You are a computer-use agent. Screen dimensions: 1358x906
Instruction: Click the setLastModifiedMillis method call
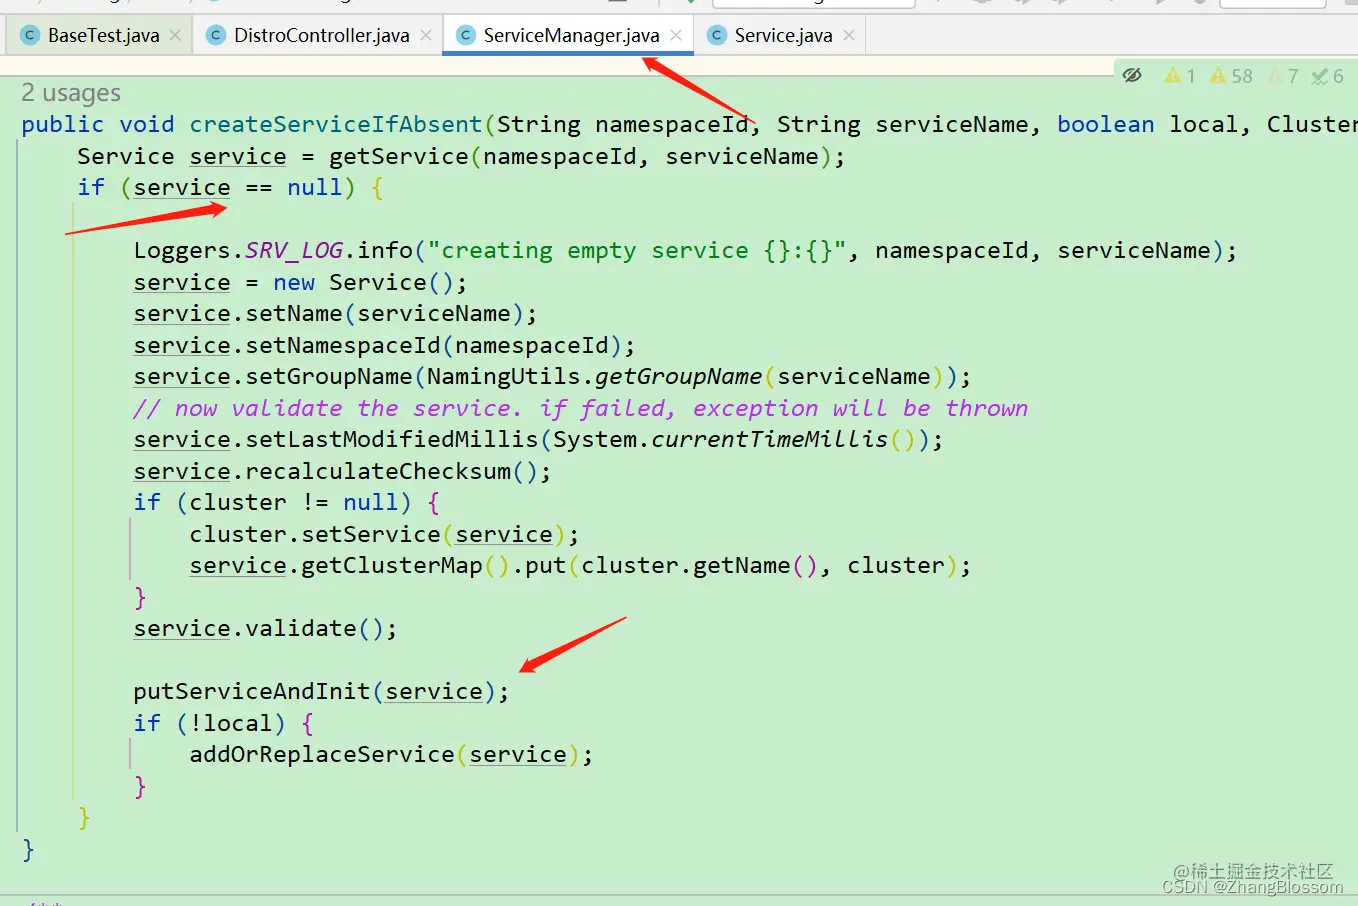[x=392, y=439]
